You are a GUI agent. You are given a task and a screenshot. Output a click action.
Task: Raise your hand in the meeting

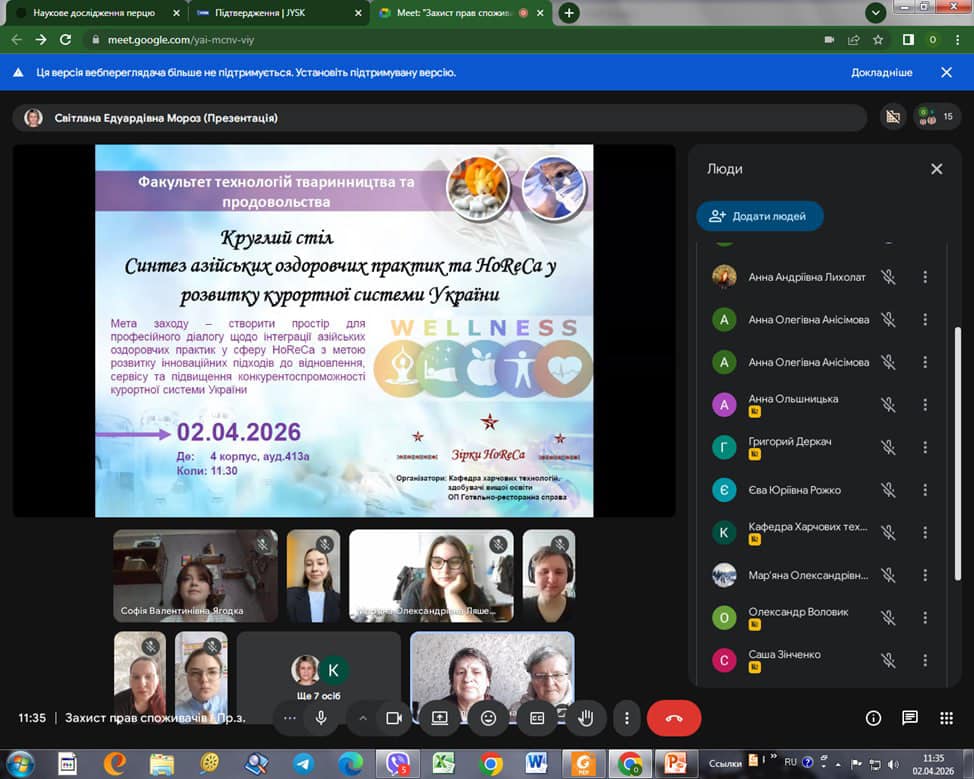[x=587, y=717]
